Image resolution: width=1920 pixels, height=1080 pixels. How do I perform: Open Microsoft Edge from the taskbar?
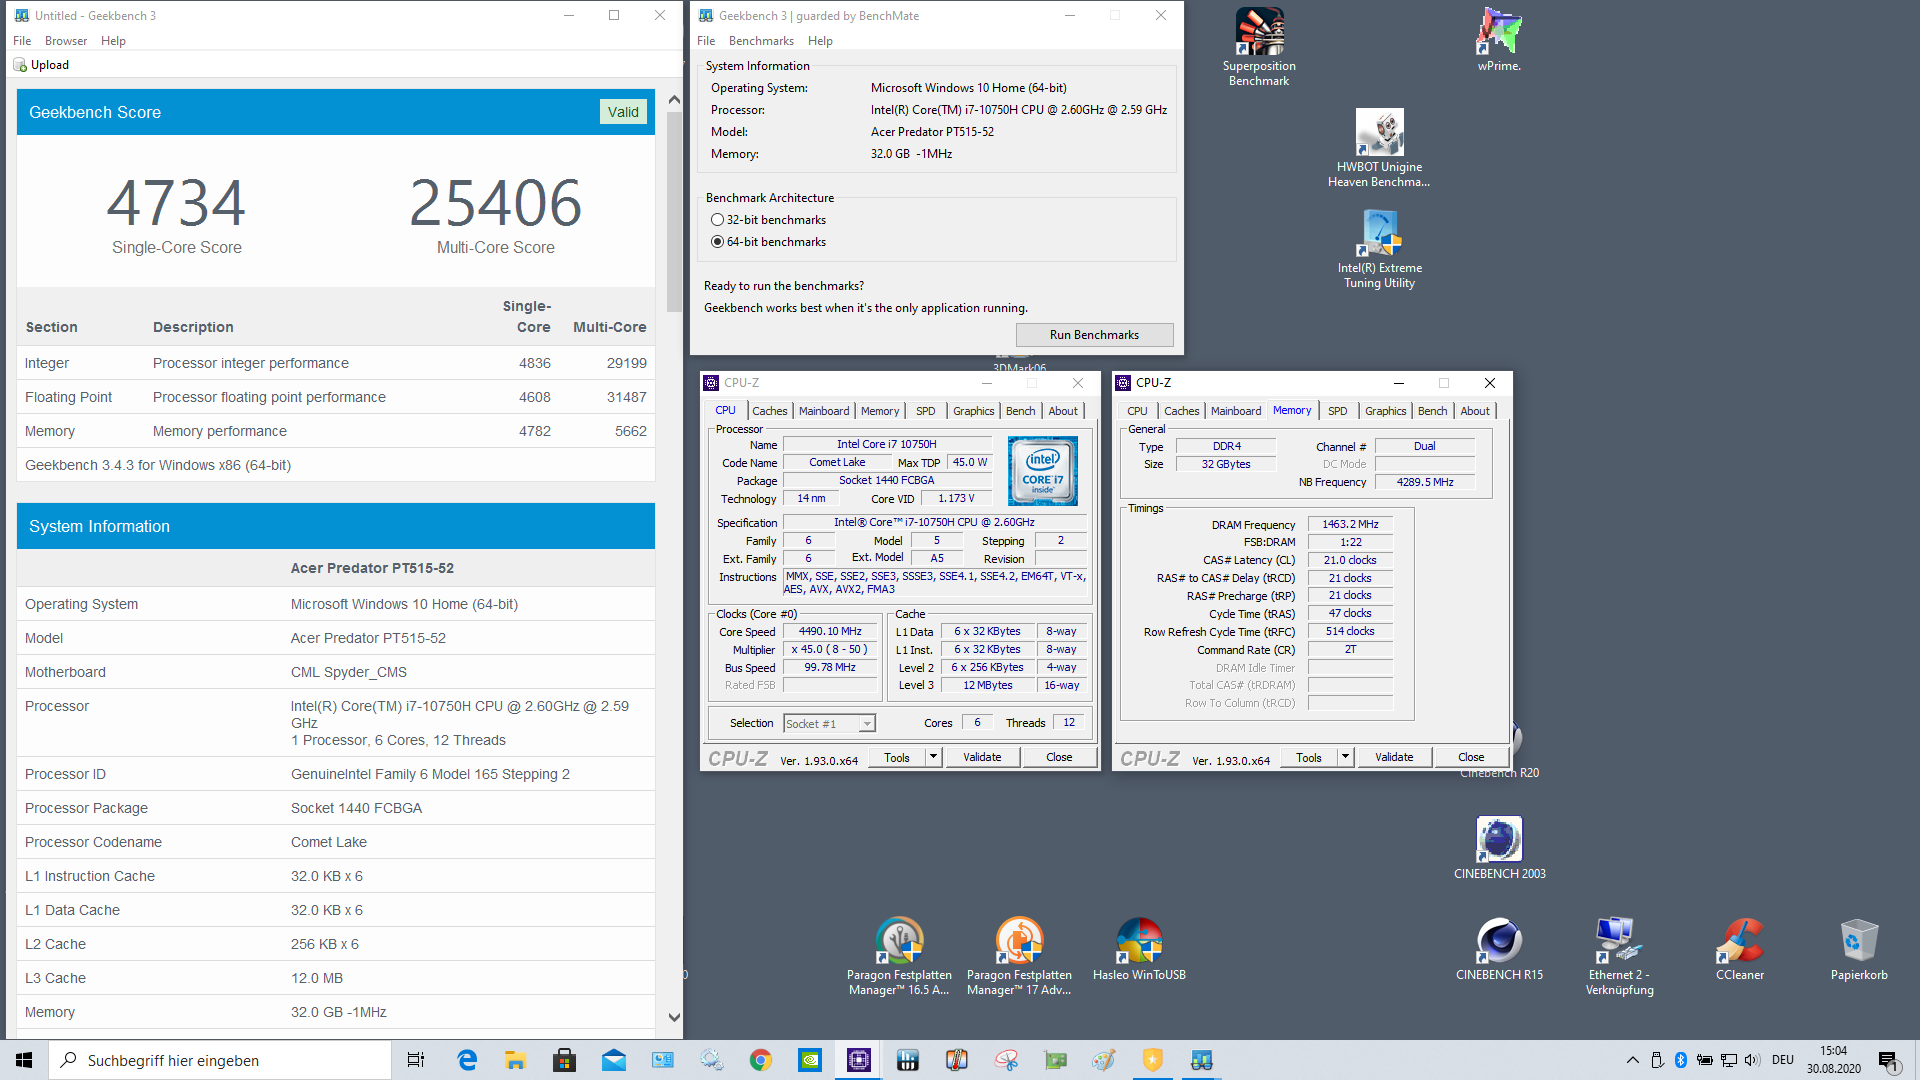point(467,1060)
